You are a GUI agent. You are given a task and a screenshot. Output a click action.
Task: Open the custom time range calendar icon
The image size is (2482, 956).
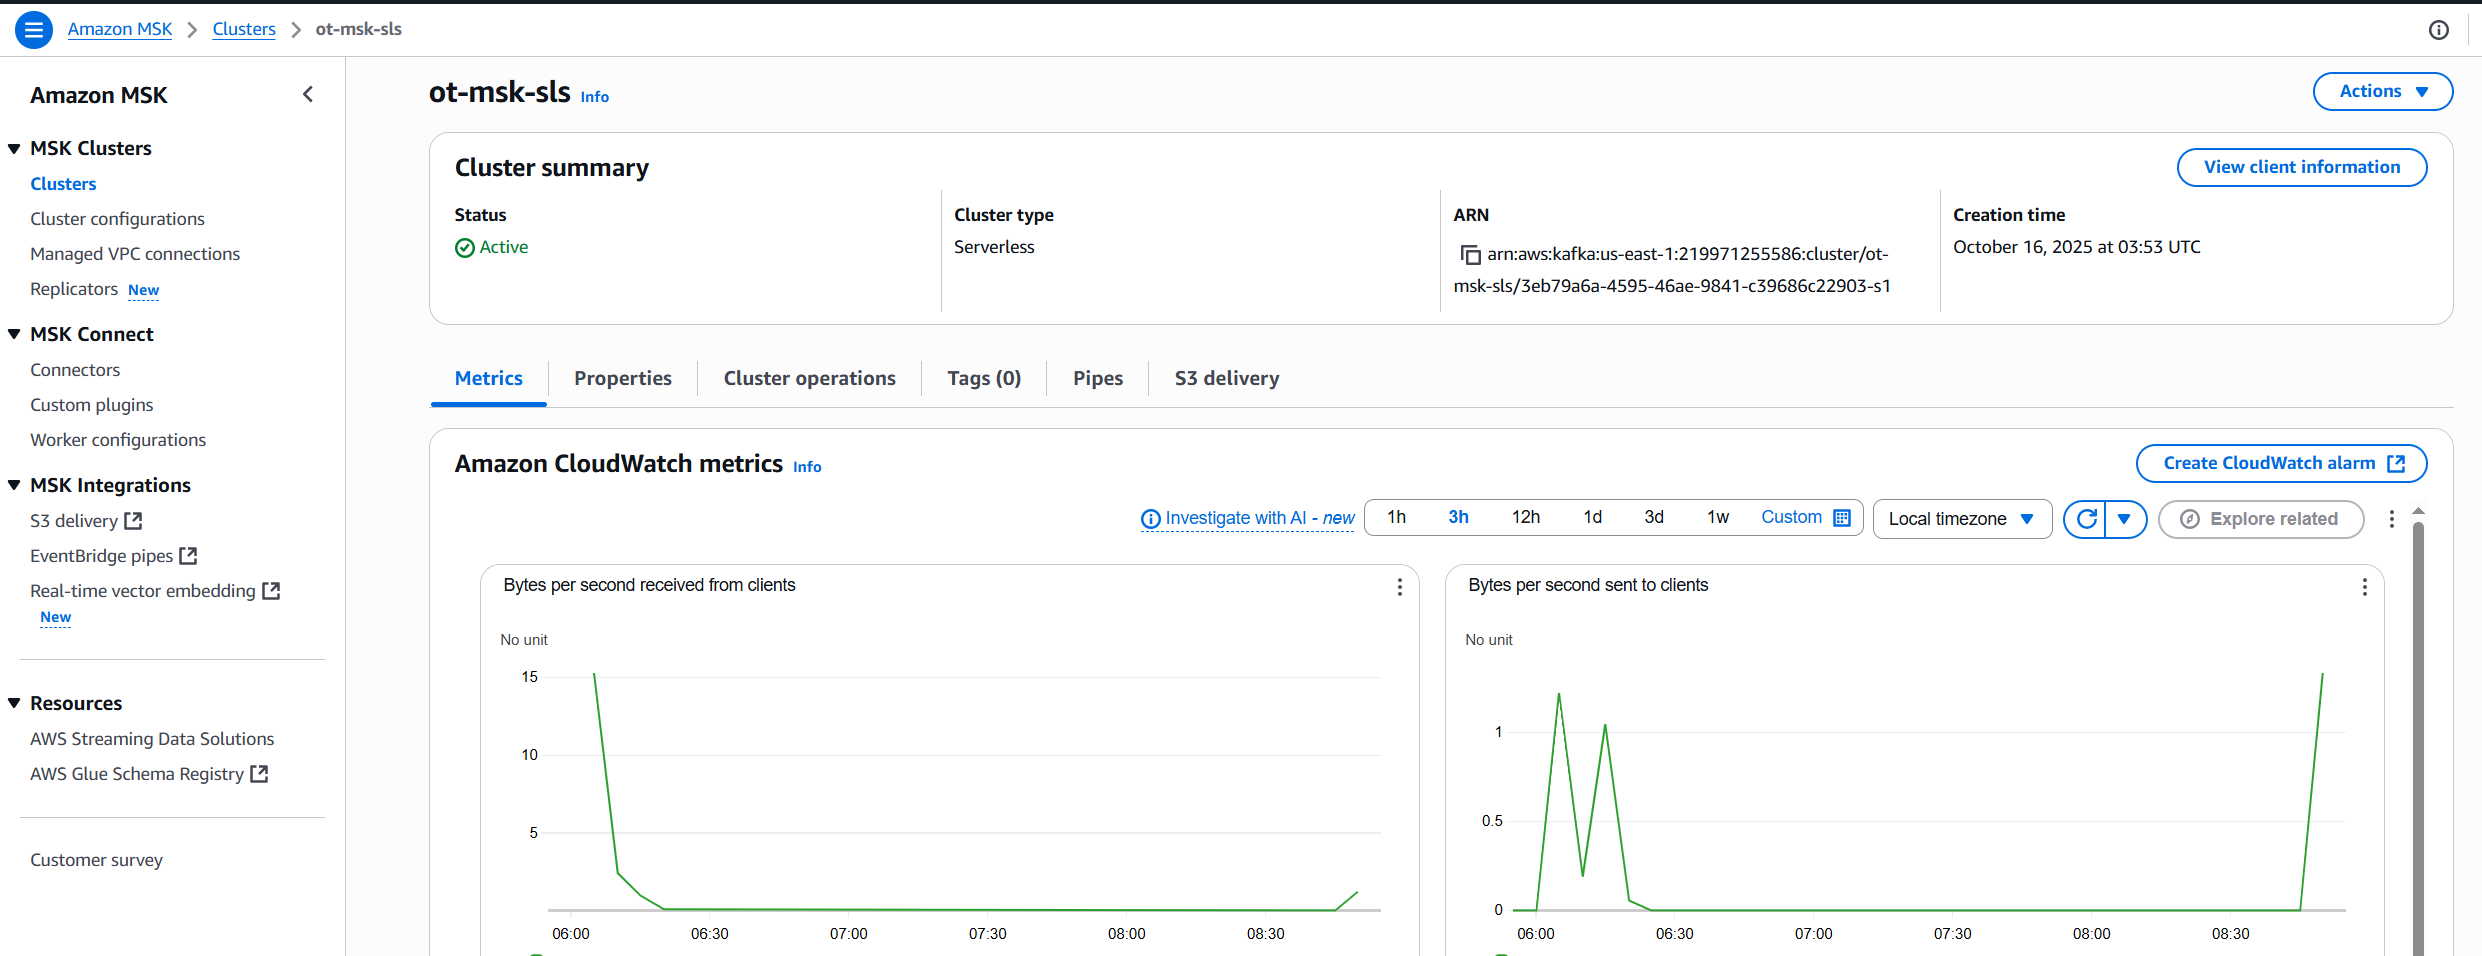tap(1842, 518)
